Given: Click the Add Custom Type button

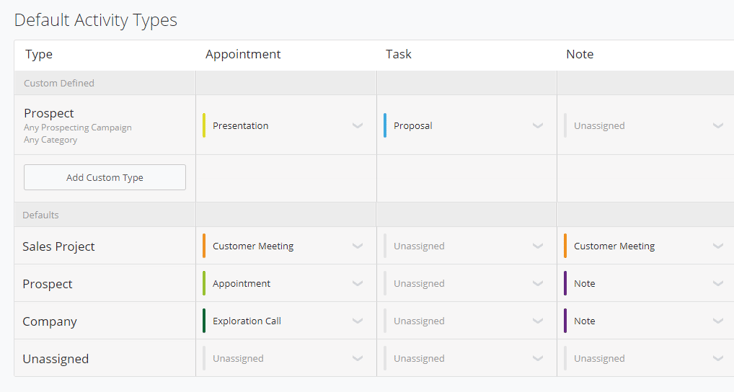Looking at the screenshot, I should click(x=105, y=177).
